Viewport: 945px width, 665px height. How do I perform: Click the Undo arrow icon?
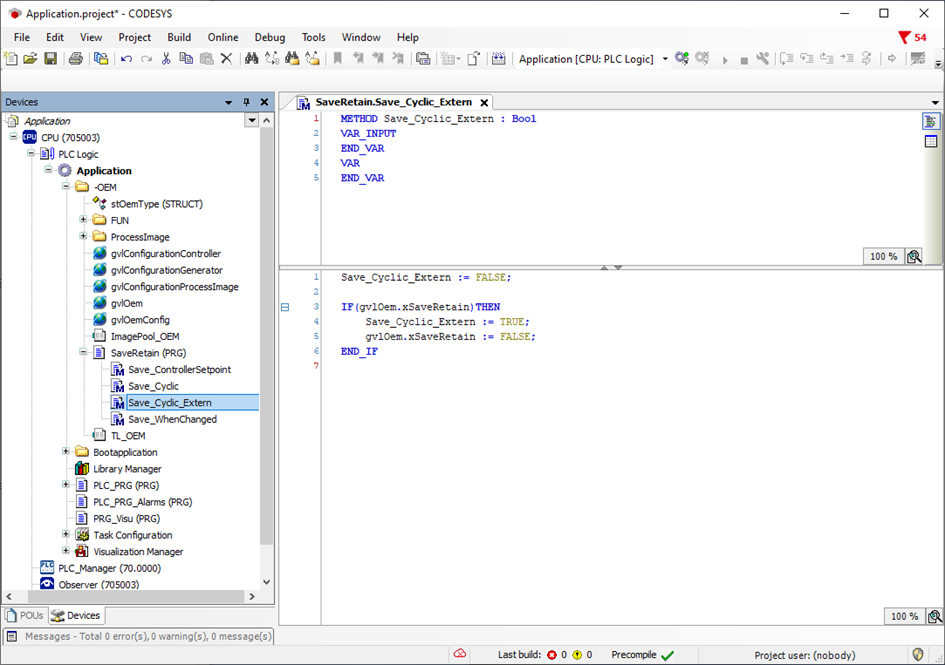(126, 59)
